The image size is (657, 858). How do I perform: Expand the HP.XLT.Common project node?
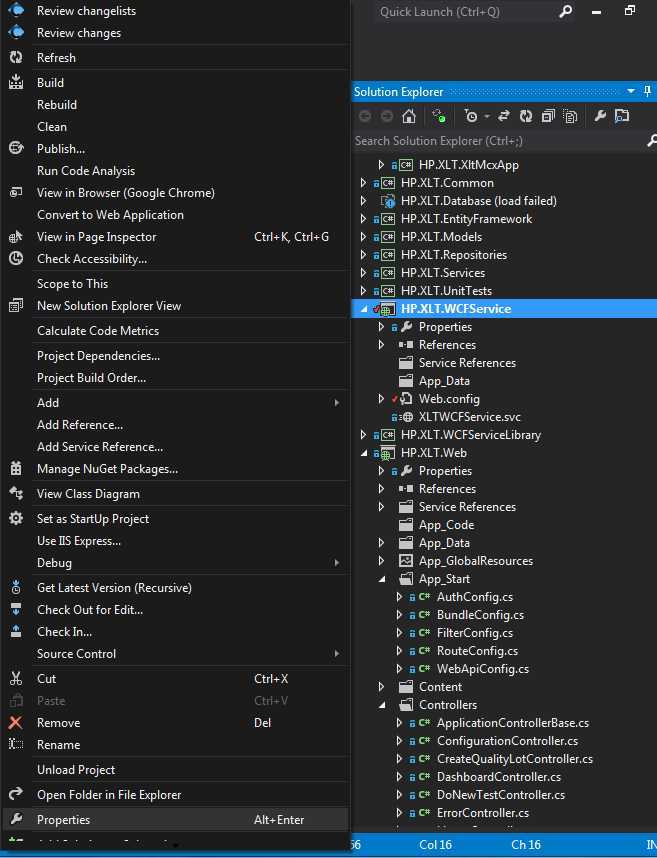coord(363,183)
